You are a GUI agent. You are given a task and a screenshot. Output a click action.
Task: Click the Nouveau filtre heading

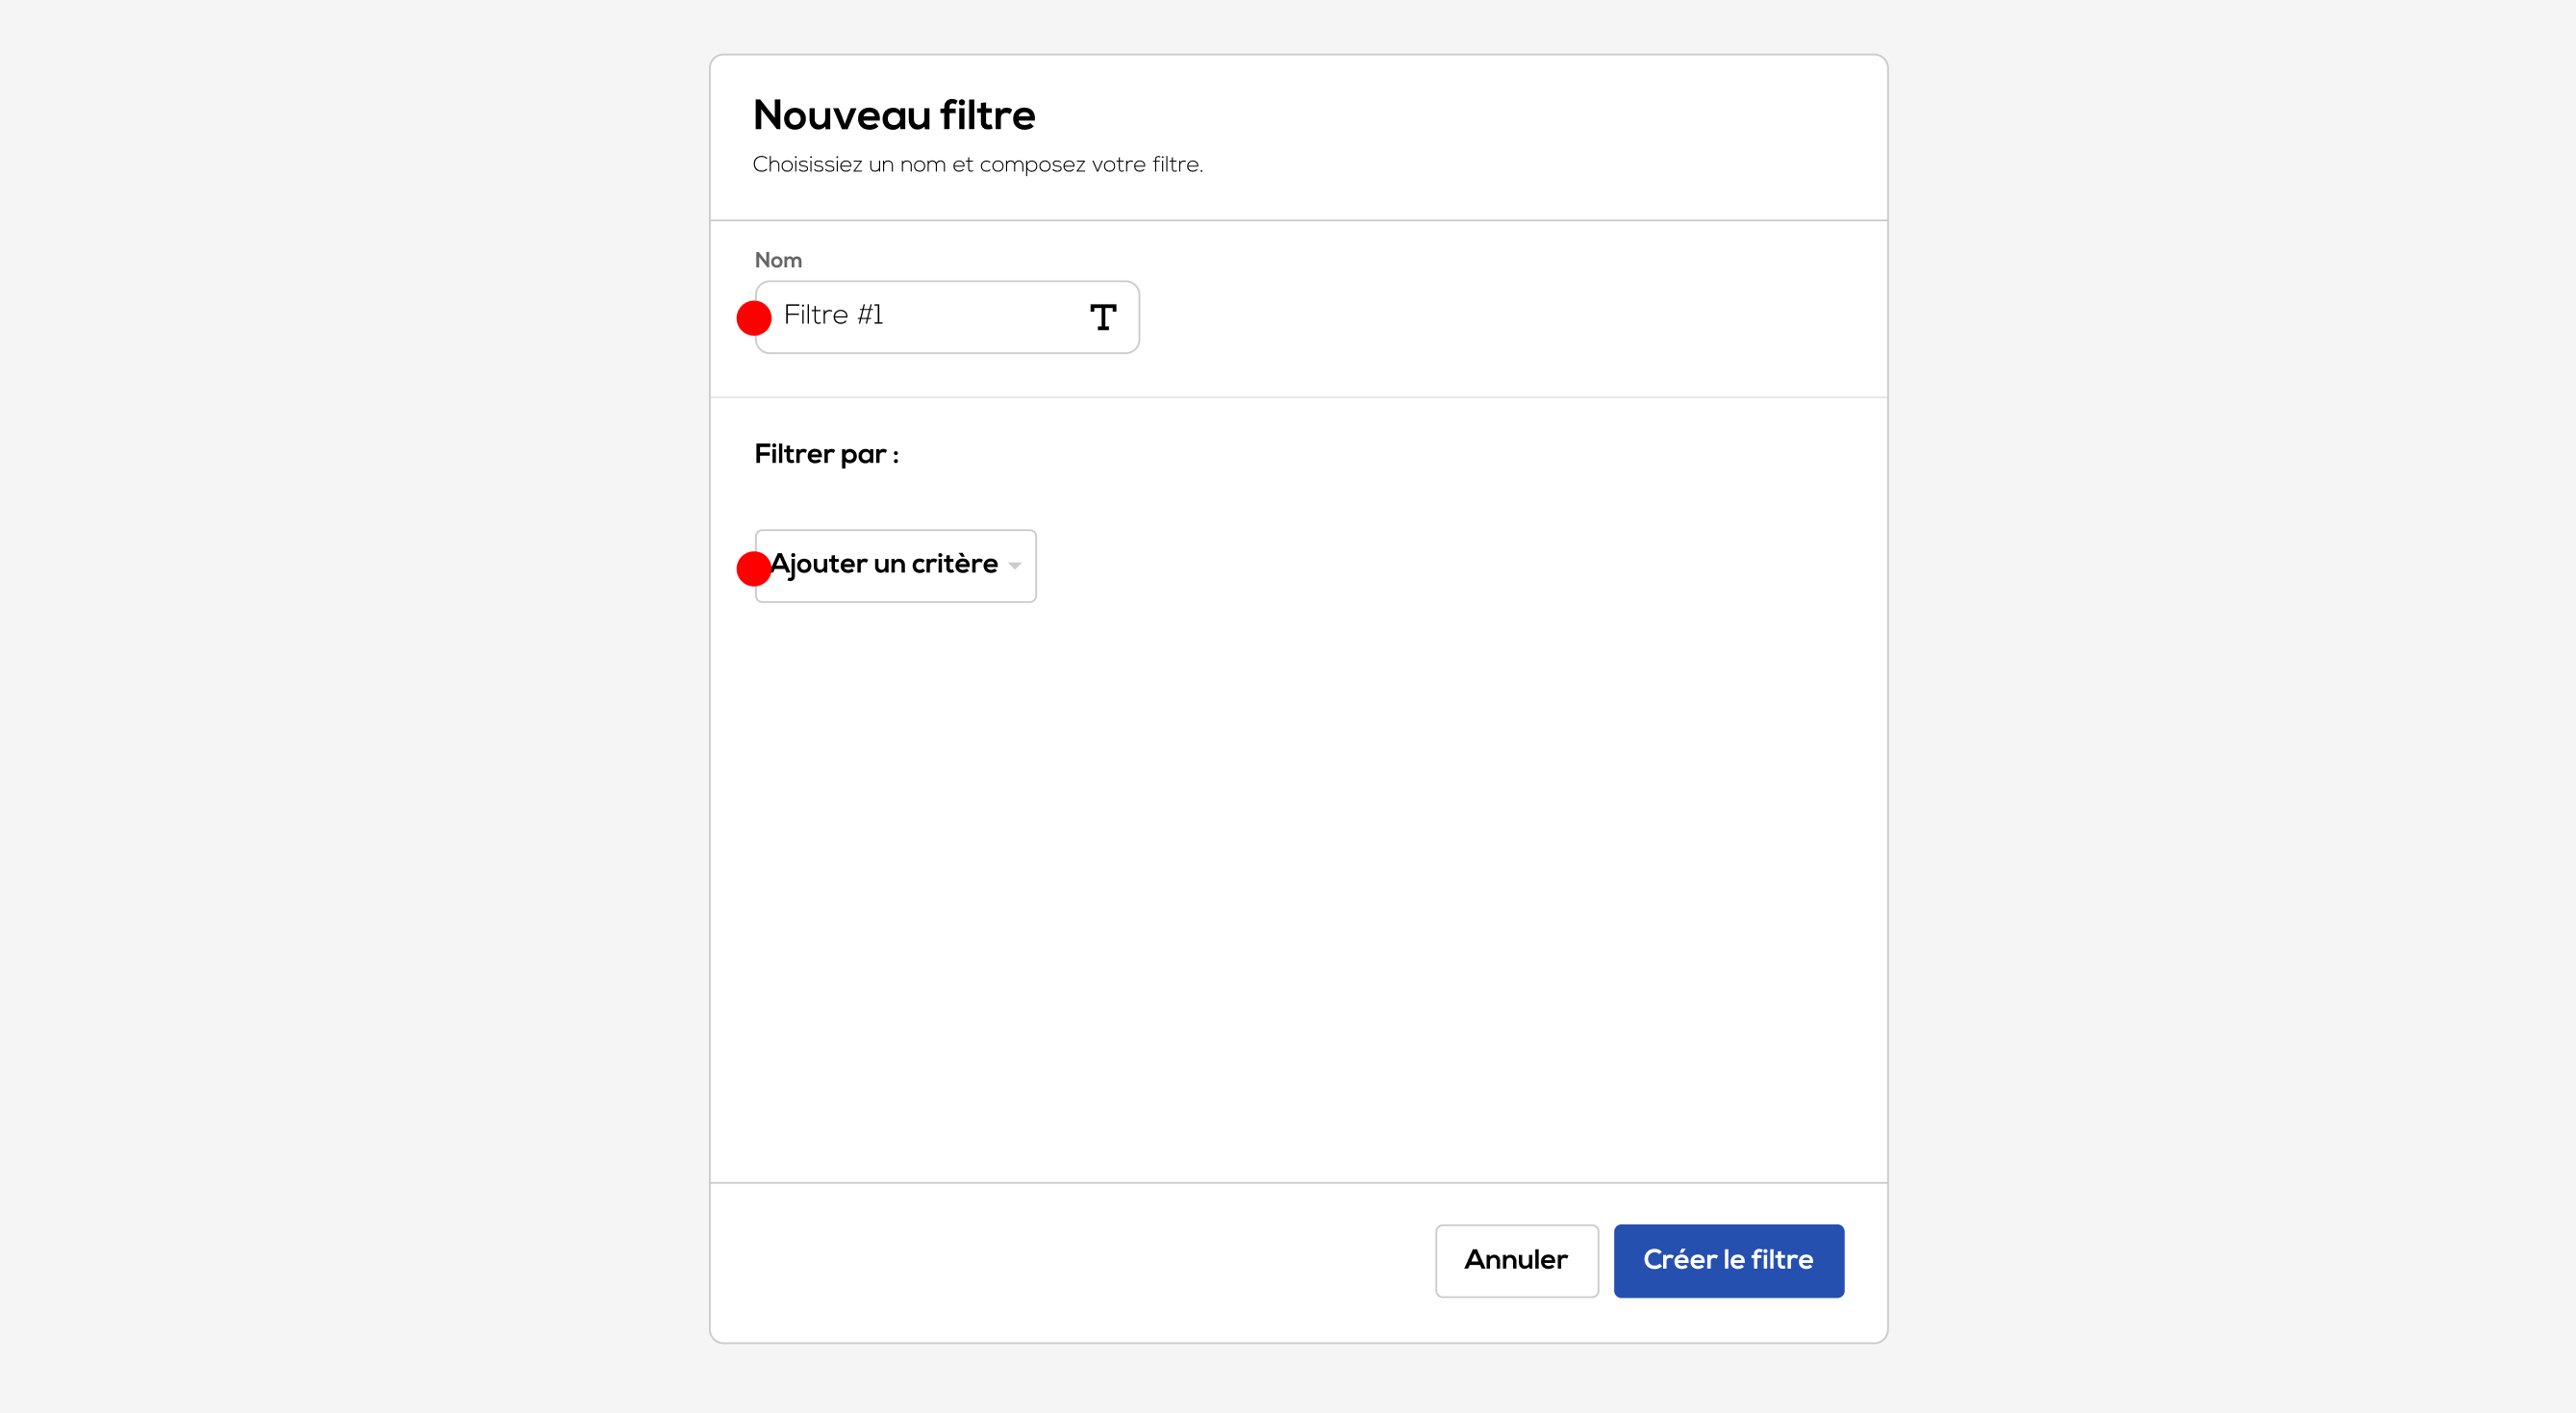click(x=894, y=115)
